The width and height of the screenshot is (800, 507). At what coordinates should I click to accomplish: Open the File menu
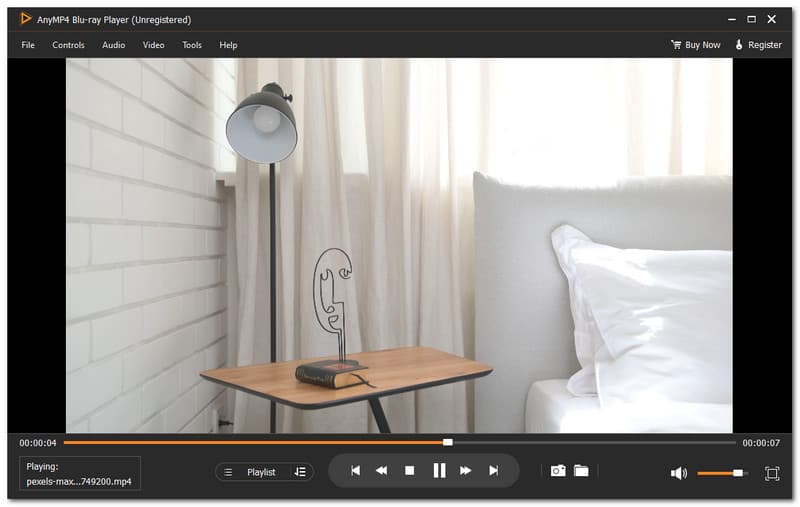28,45
